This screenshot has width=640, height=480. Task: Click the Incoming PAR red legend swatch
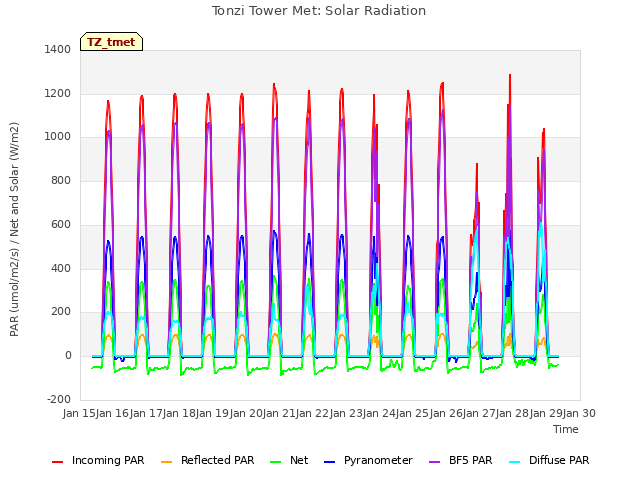tap(58, 462)
